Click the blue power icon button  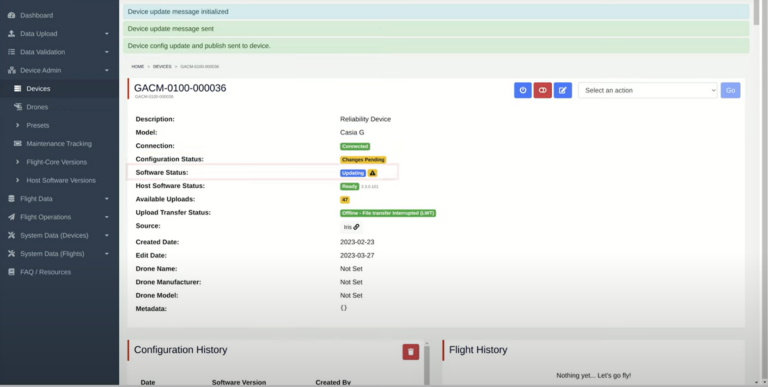[x=523, y=90]
